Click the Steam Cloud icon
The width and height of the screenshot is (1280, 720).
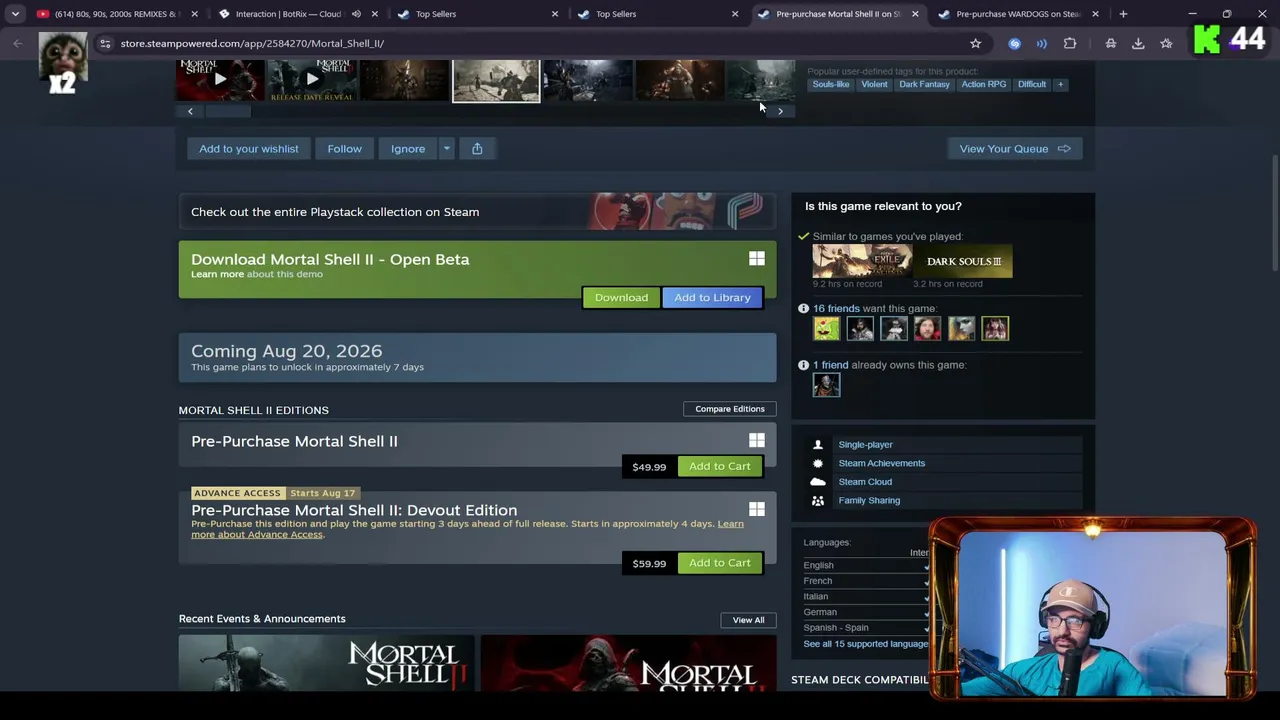[818, 482]
